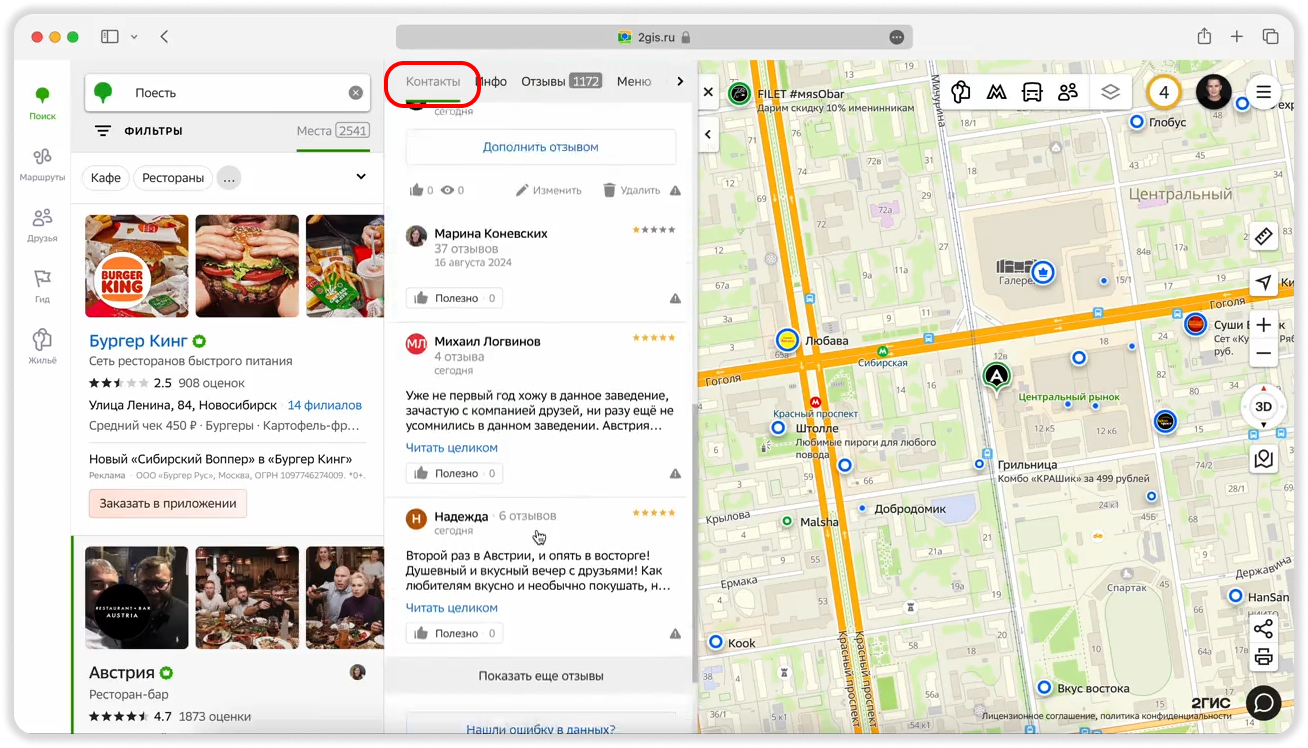
Task: Edit my review via Изменить
Action: [x=548, y=190]
